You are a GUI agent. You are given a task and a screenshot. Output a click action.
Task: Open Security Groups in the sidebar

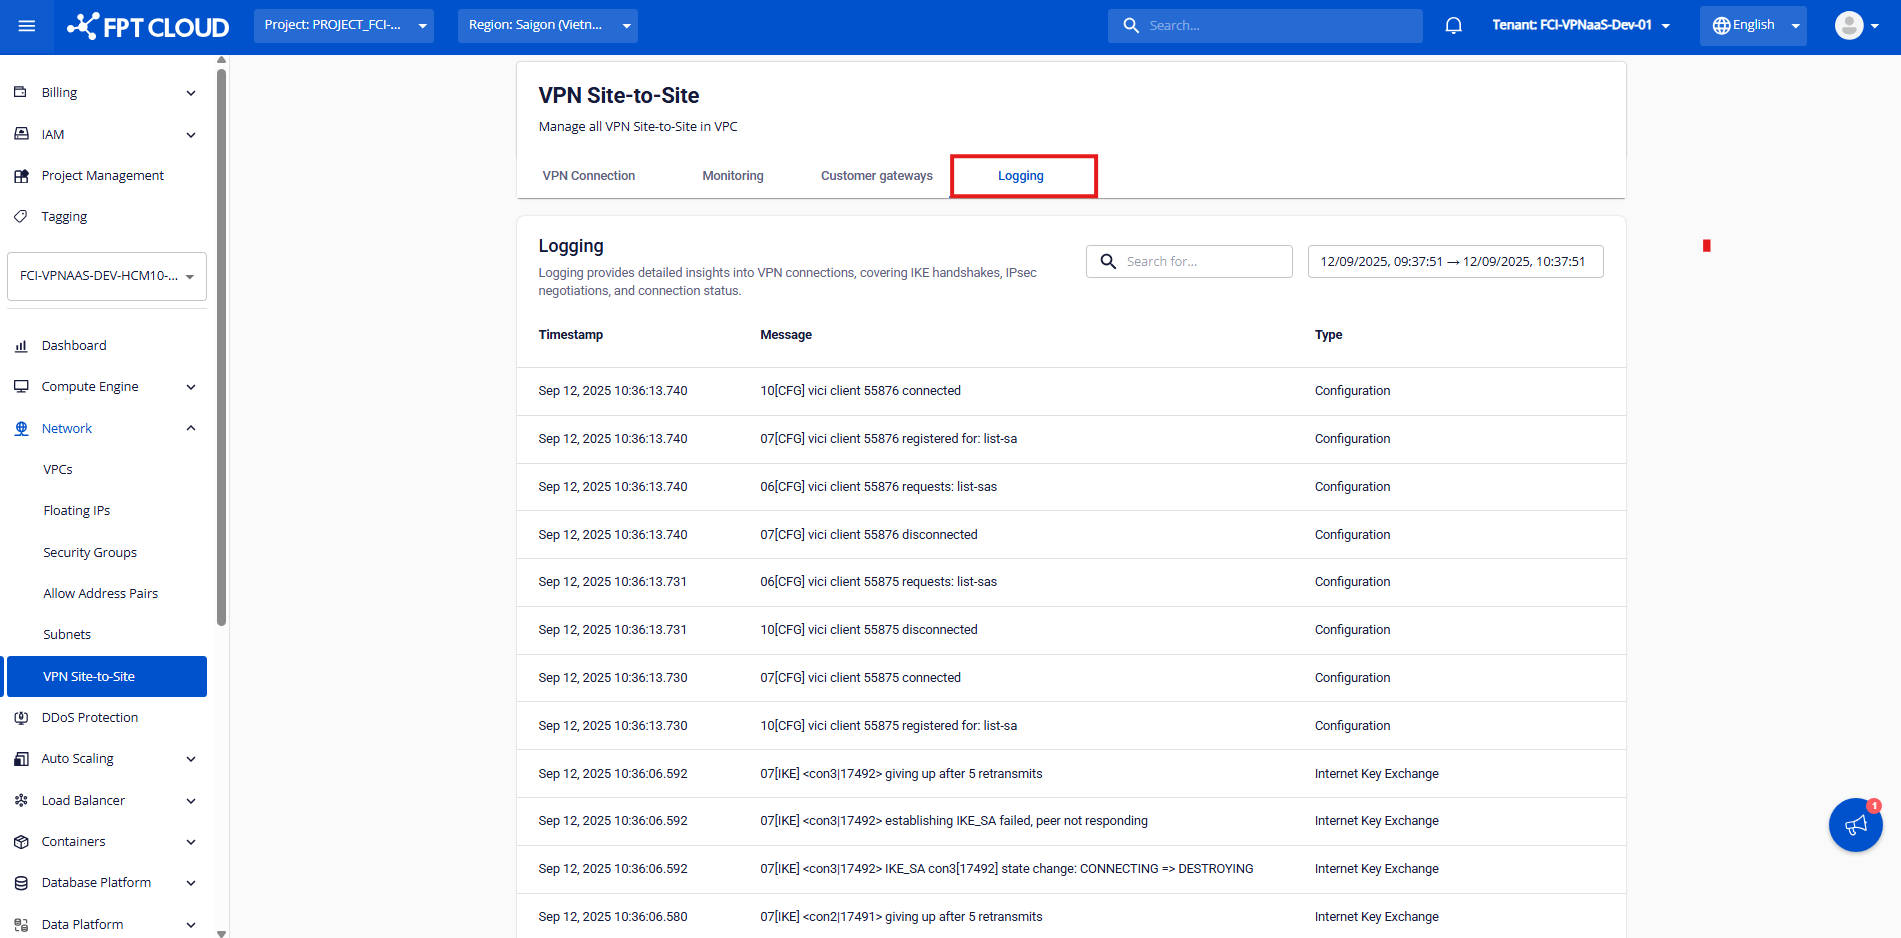click(90, 553)
